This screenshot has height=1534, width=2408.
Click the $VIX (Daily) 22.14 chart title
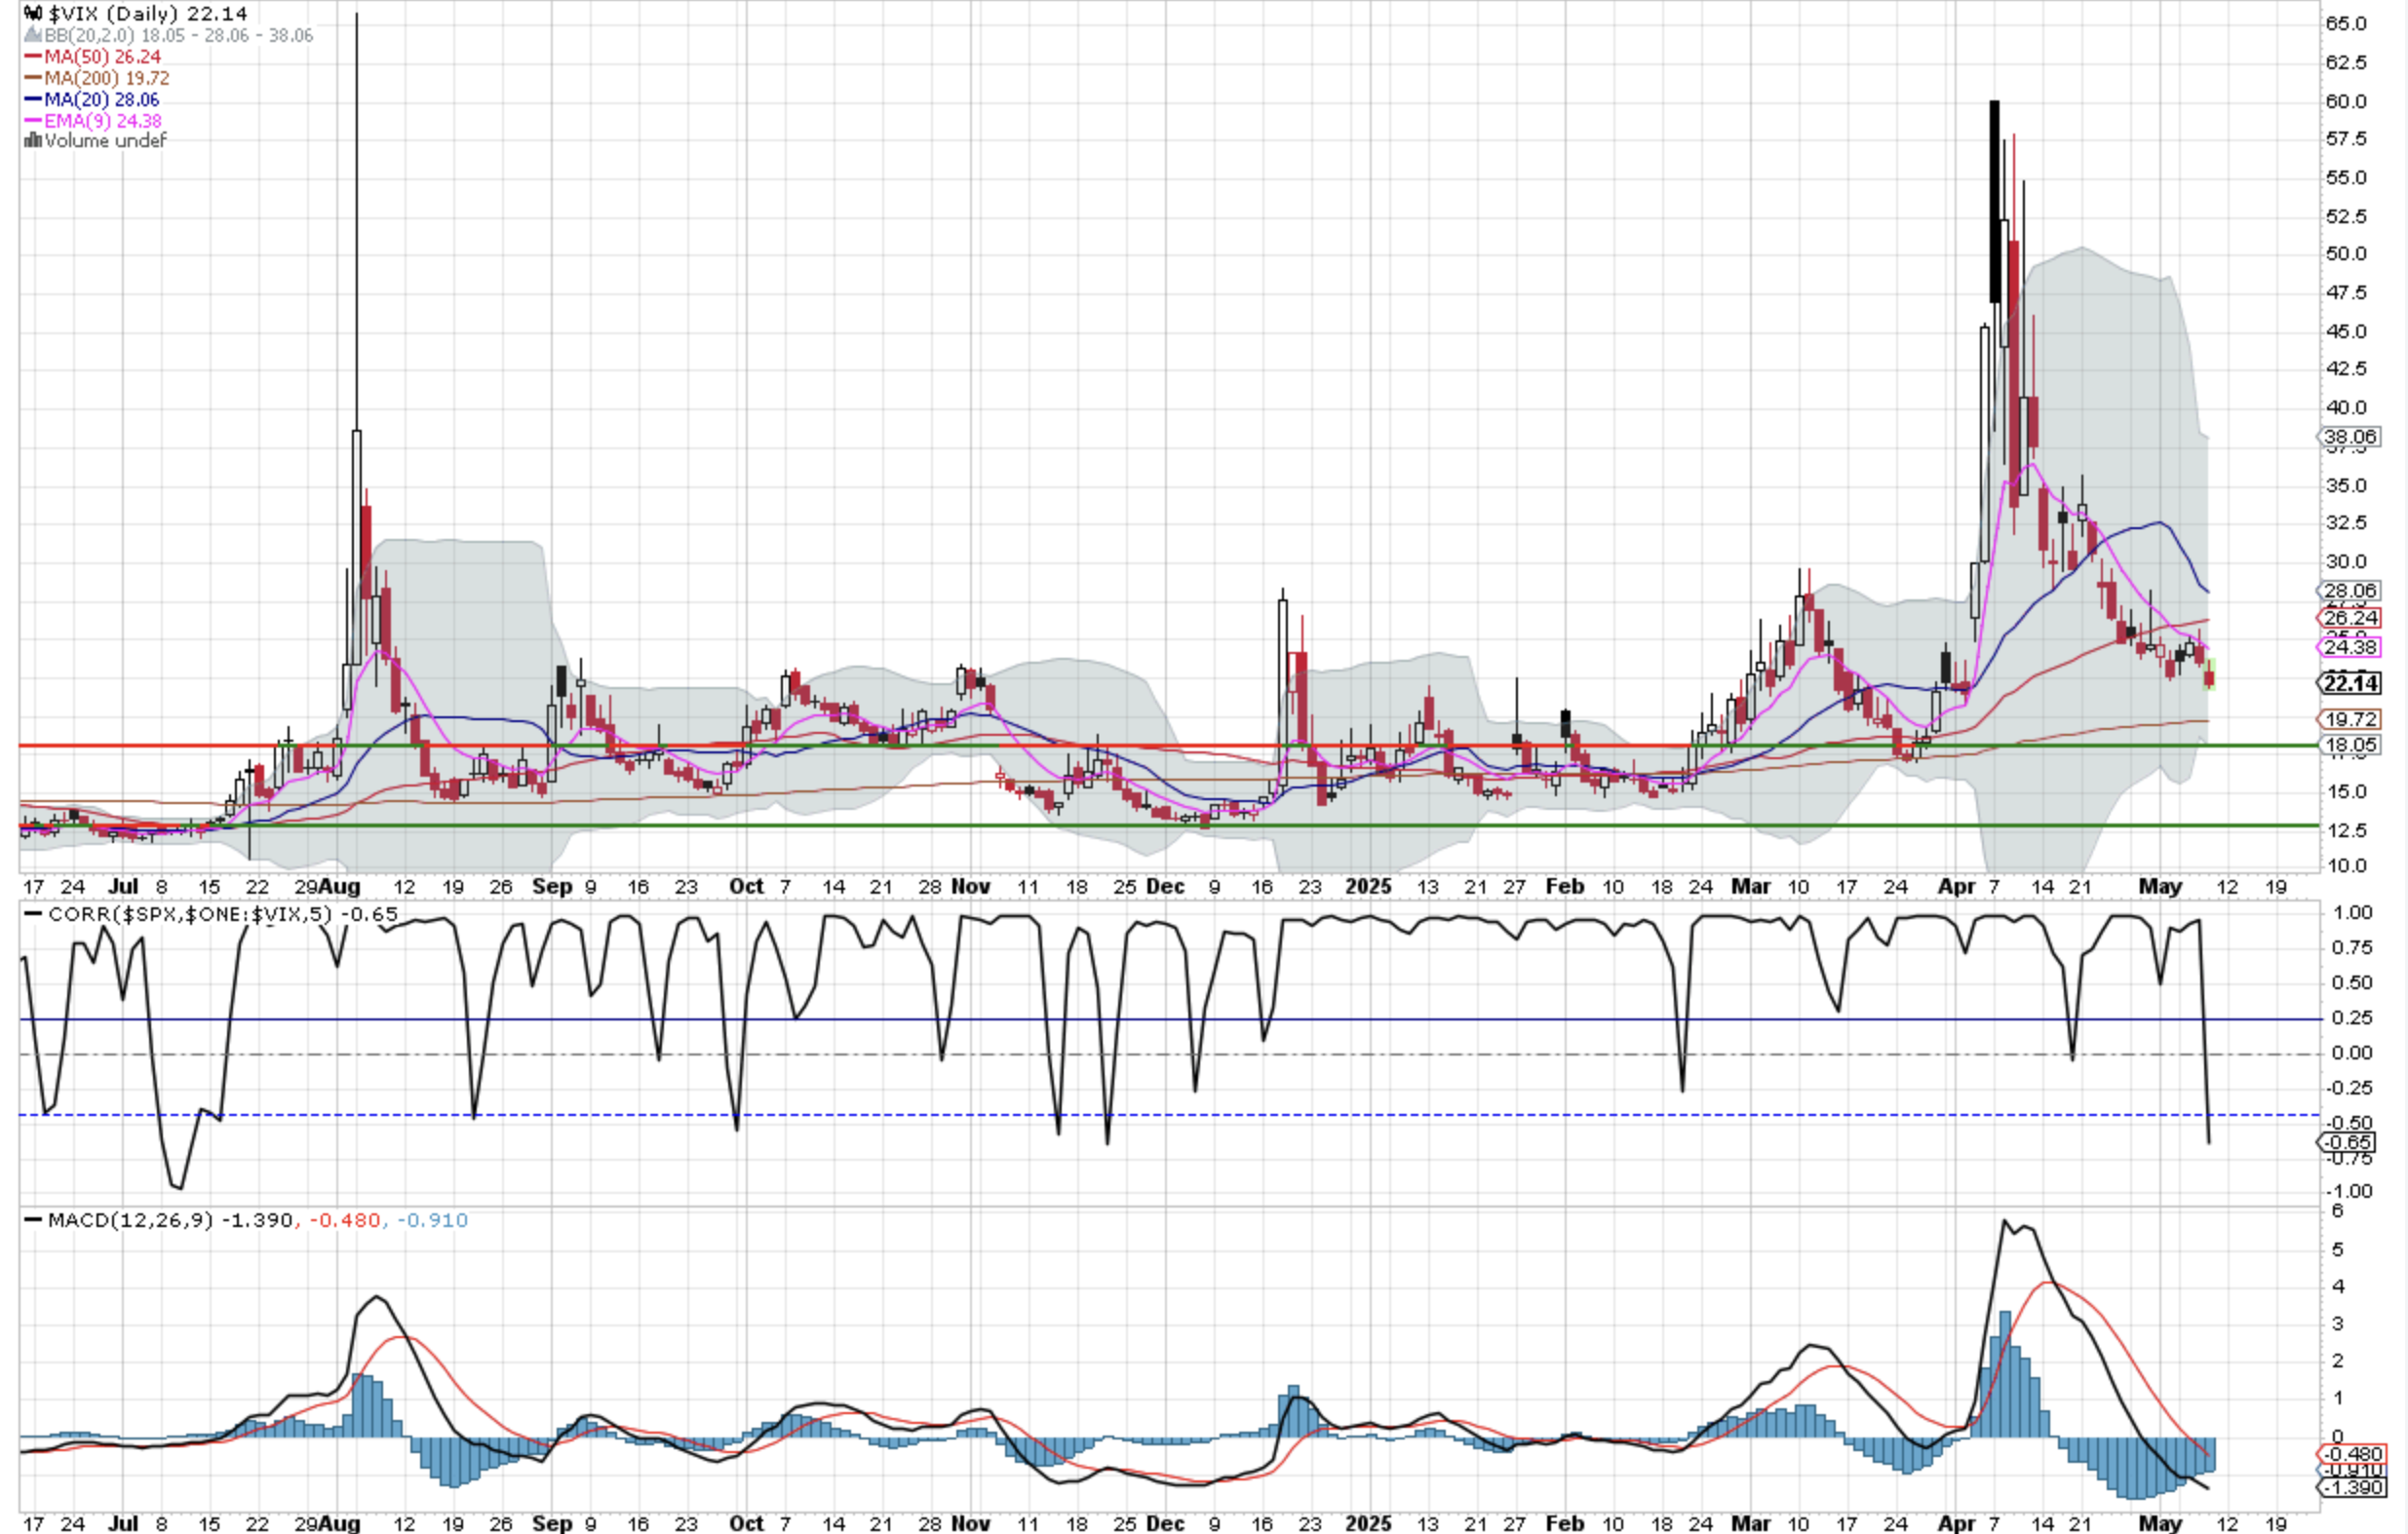pyautogui.click(x=146, y=14)
